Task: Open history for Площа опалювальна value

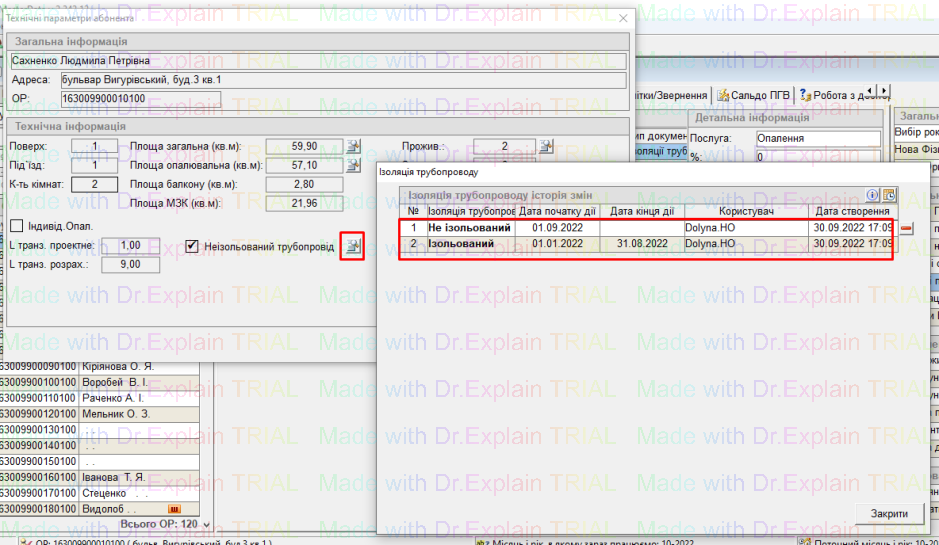Action: (353, 165)
